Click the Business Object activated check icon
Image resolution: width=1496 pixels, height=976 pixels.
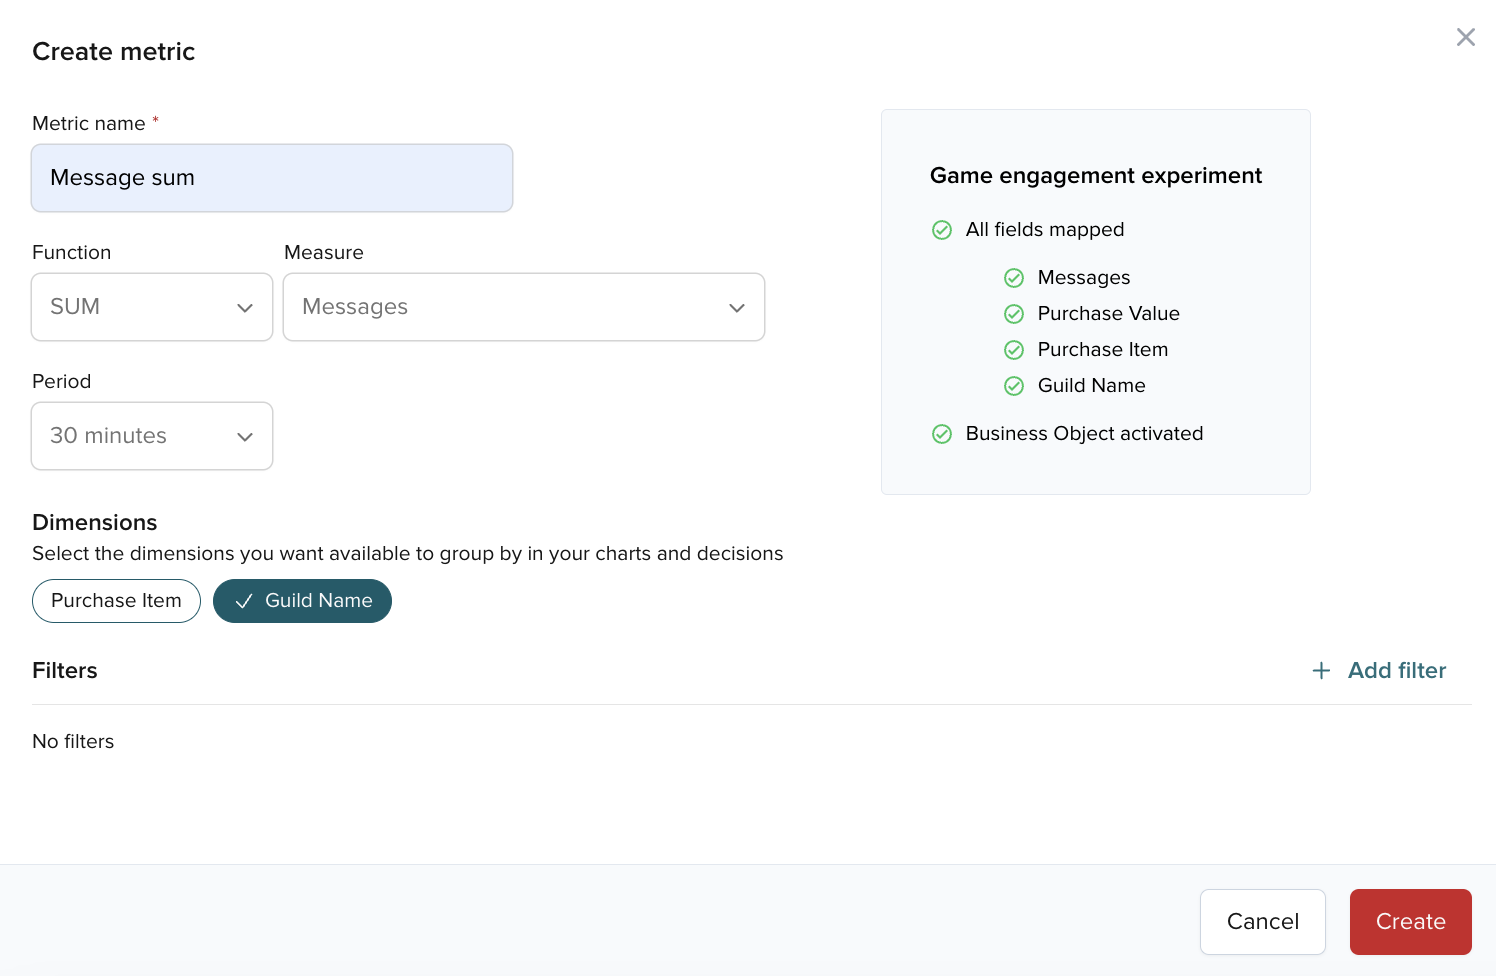pyautogui.click(x=941, y=434)
